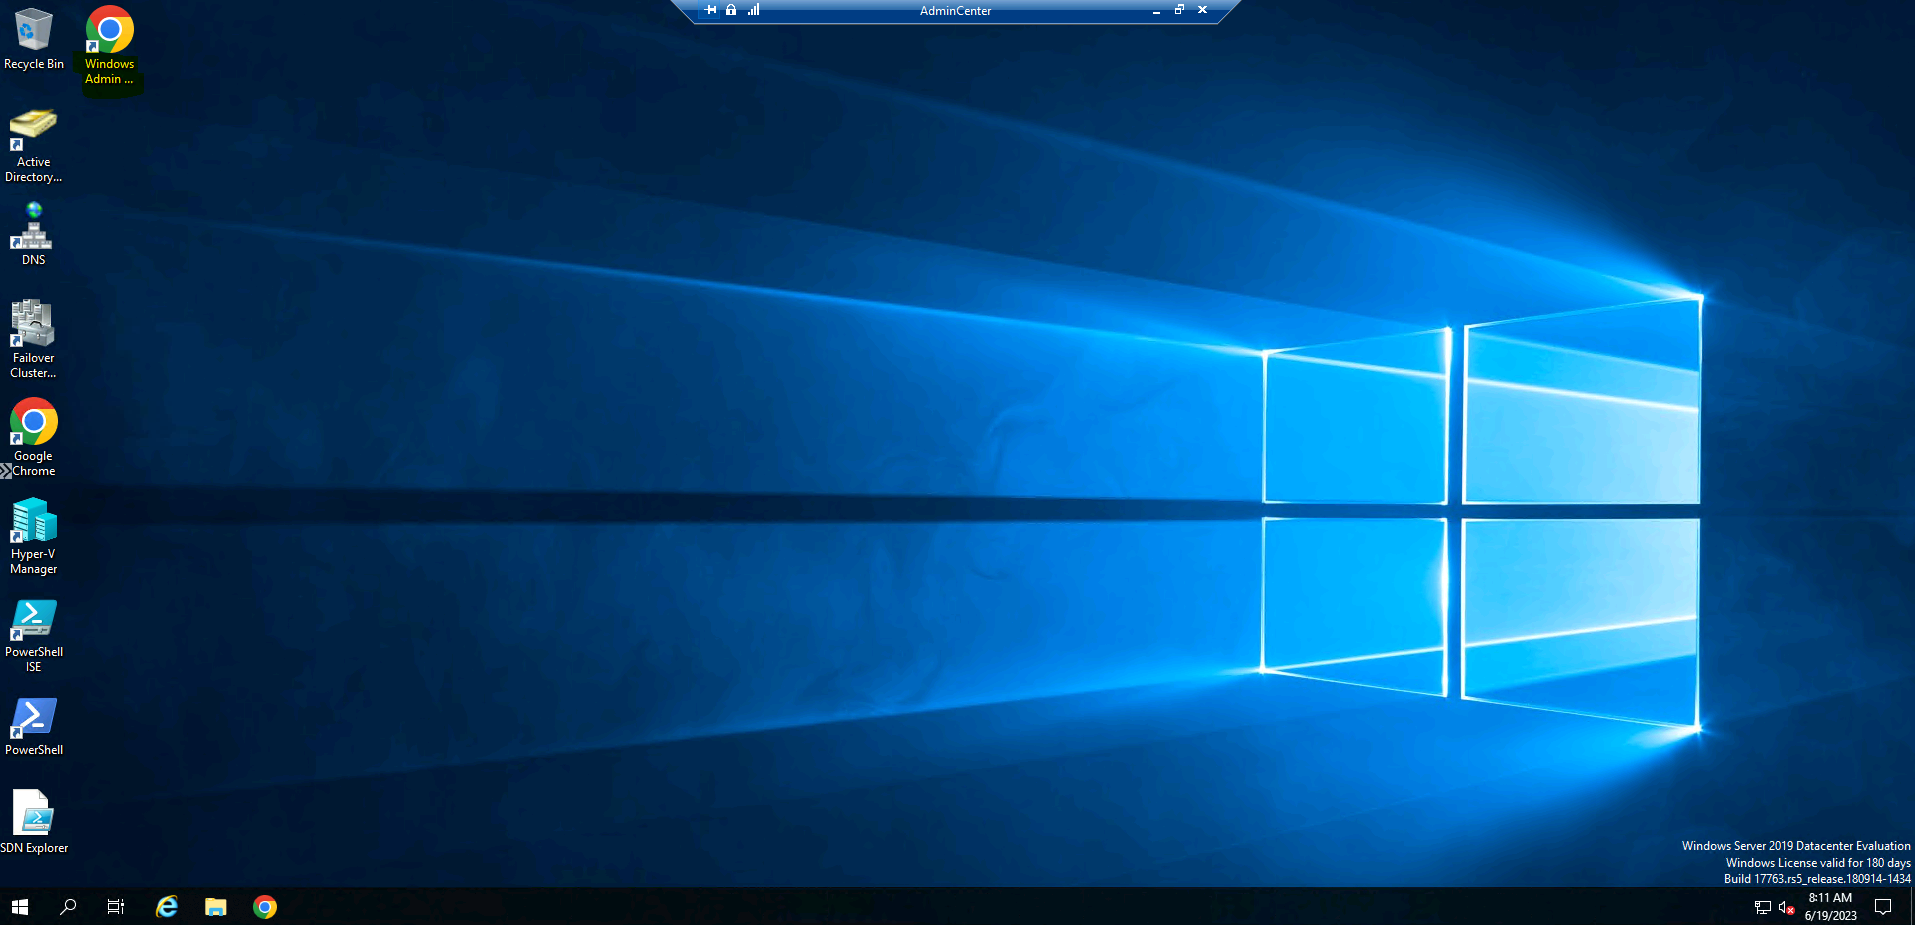Viewport: 1915px width, 925px height.
Task: Close the AdminCenter remote session
Action: [1202, 10]
